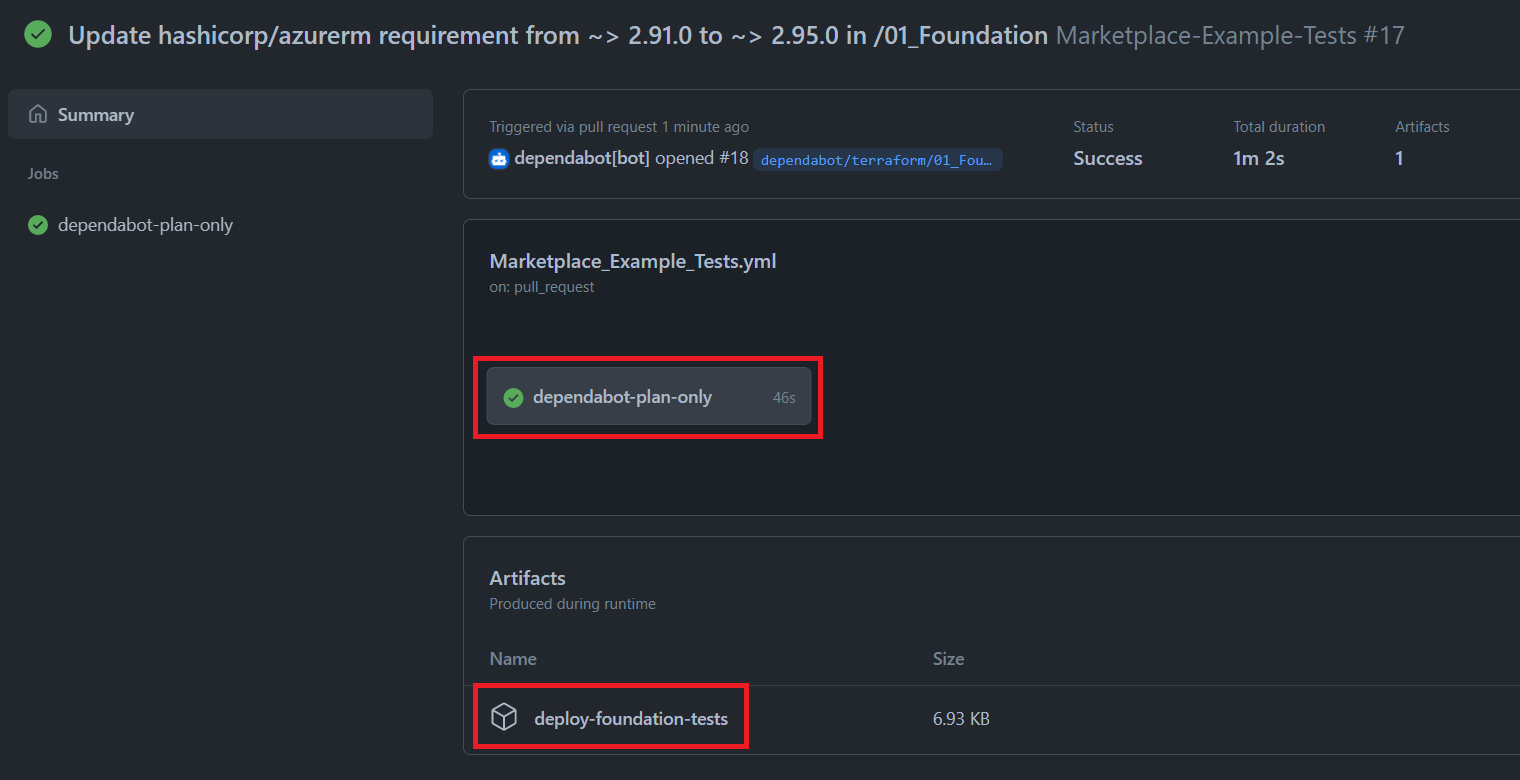Open the dependabot/terraform/01_Fou… branch label
This screenshot has width=1520, height=780.
878,159
